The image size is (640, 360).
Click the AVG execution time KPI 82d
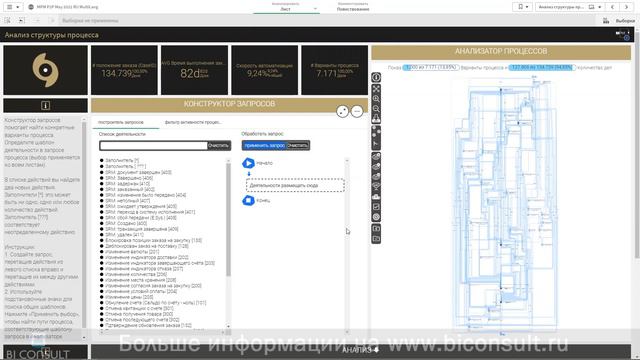click(194, 70)
